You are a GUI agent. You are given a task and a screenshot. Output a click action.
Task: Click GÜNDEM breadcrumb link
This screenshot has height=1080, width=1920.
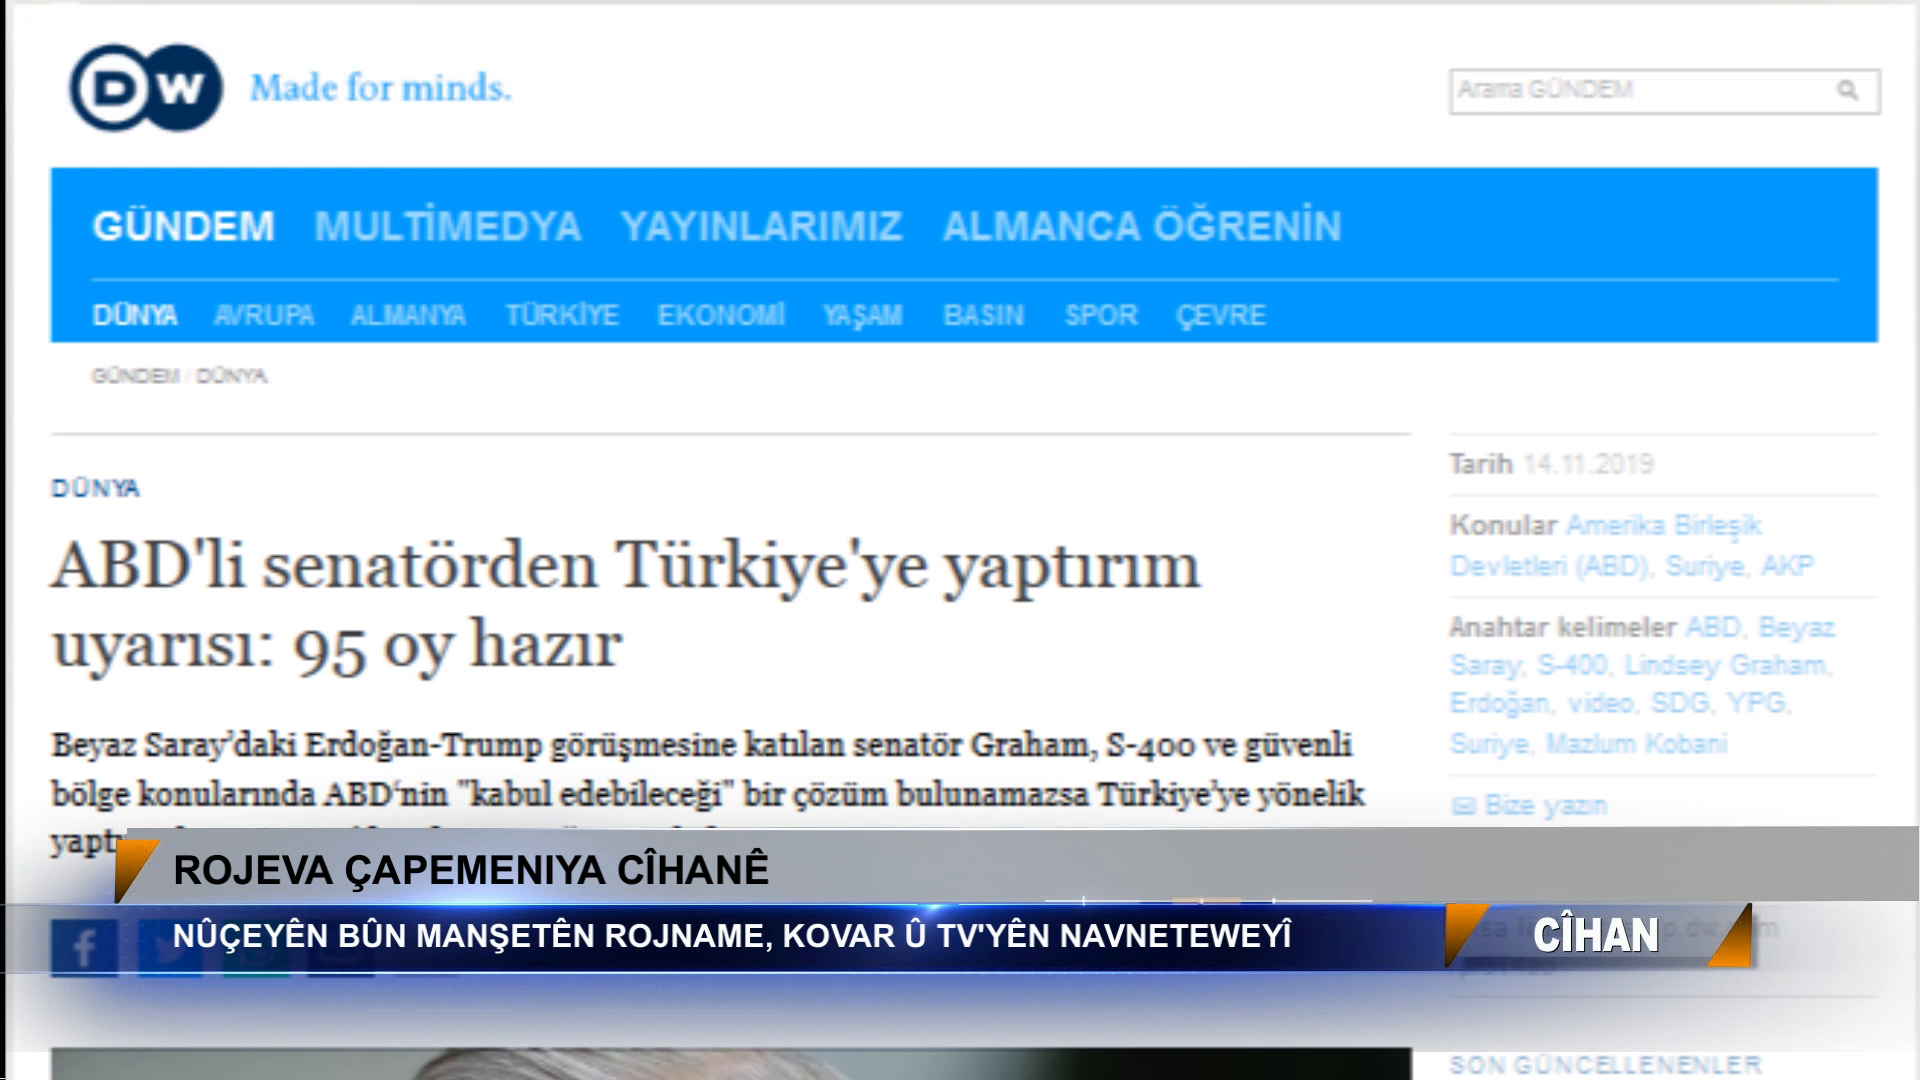click(x=135, y=376)
